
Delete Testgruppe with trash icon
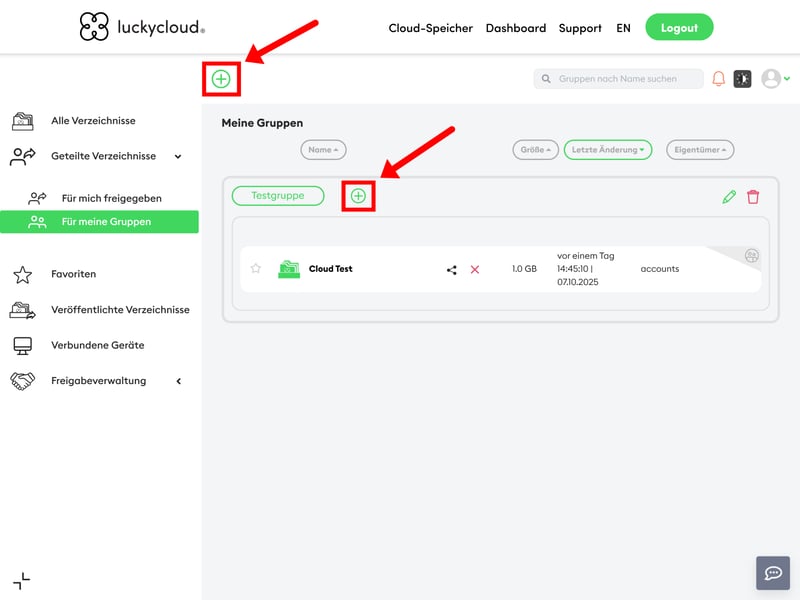pos(753,197)
